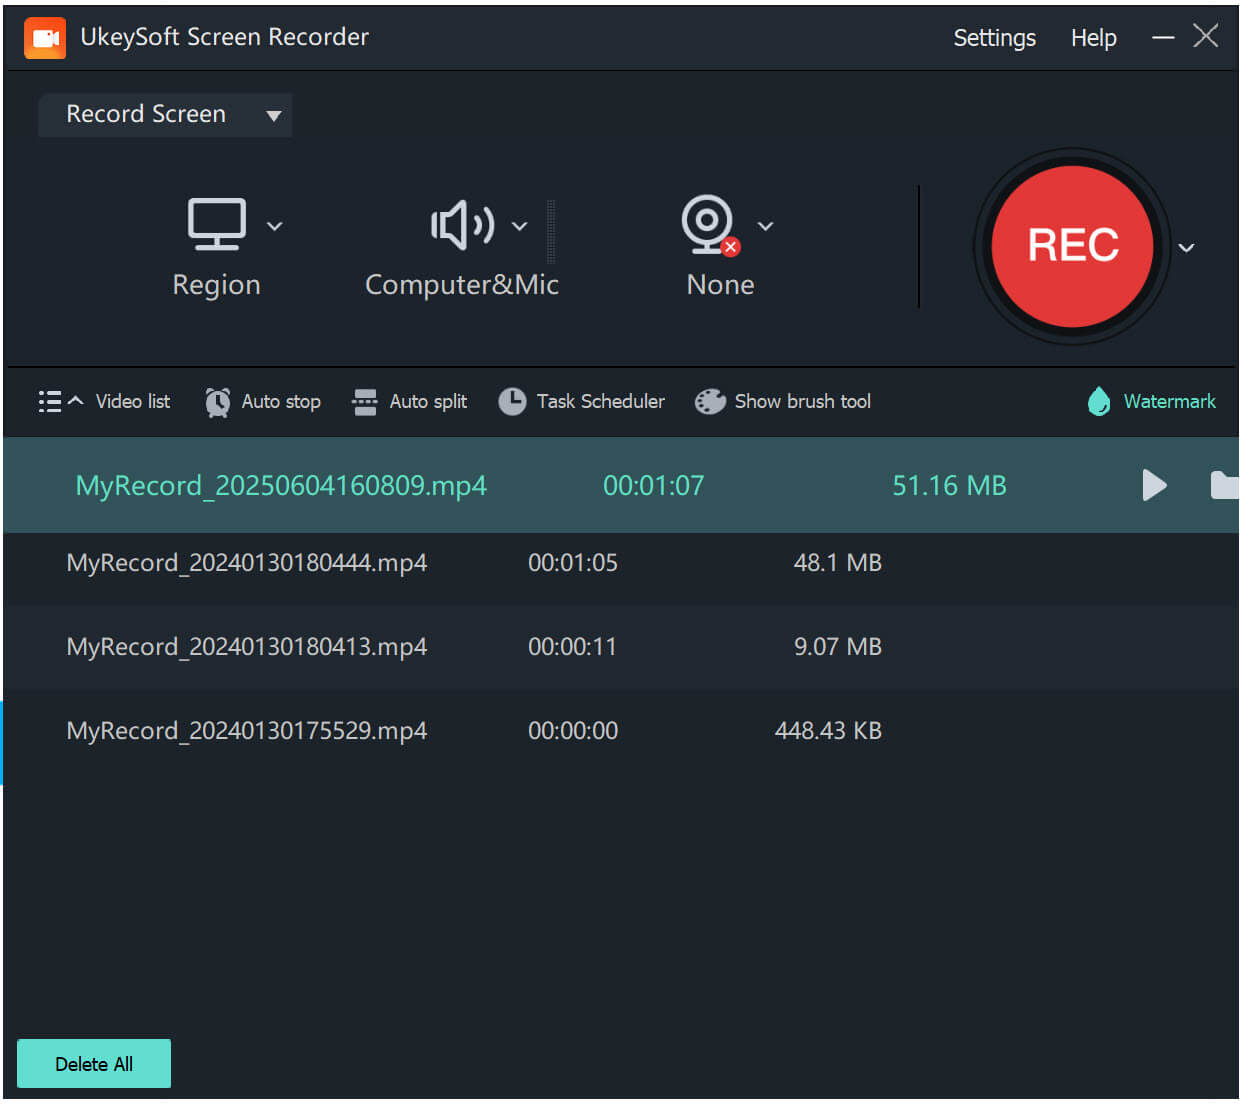Play MyRecord_20250604160809.mp4
1242x1104 pixels.
tap(1154, 485)
